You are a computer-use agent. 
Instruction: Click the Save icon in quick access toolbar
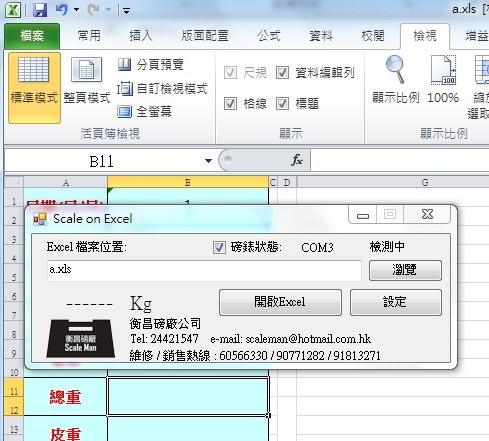[40, 10]
